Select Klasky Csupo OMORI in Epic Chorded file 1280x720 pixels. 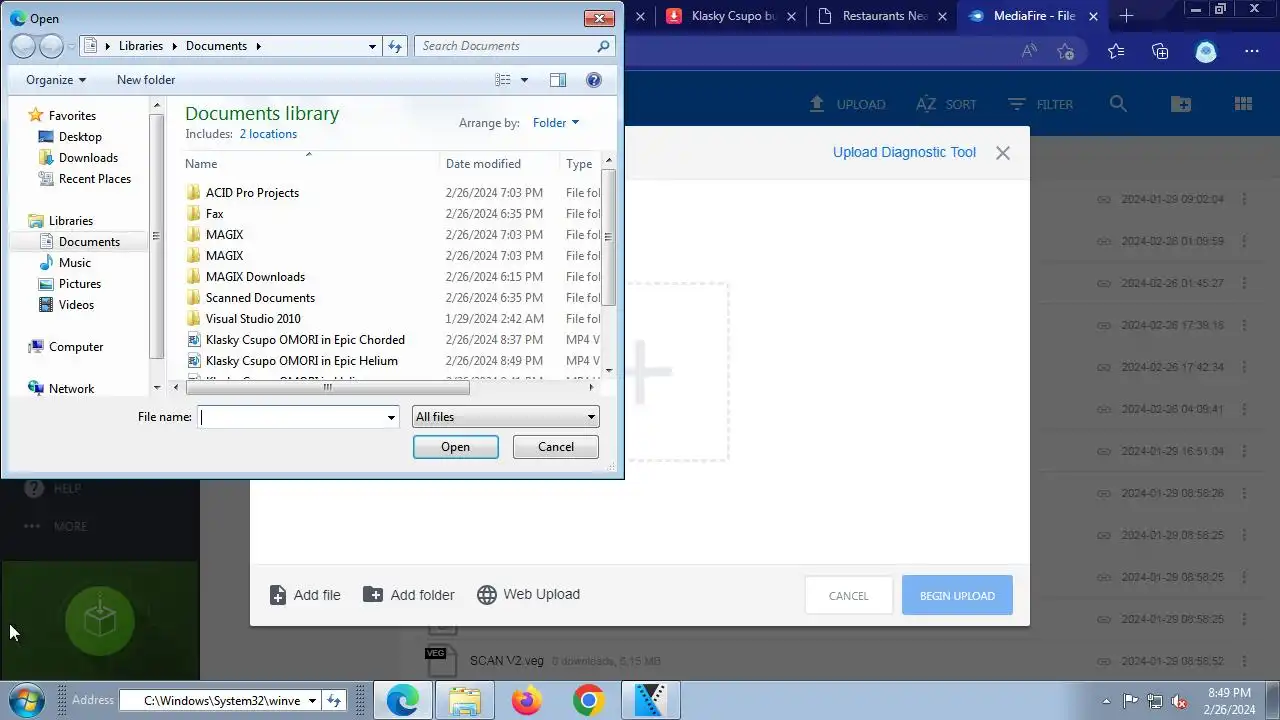tap(305, 340)
